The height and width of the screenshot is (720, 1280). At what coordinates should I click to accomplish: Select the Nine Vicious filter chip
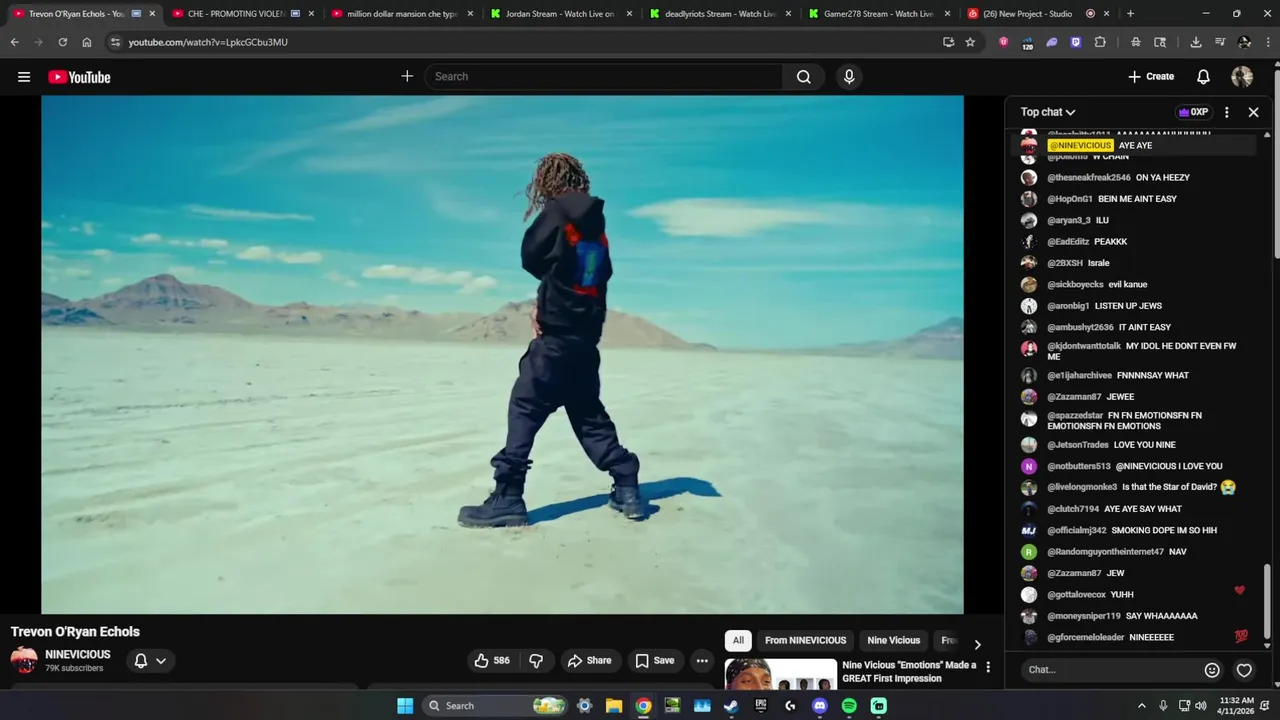[893, 640]
